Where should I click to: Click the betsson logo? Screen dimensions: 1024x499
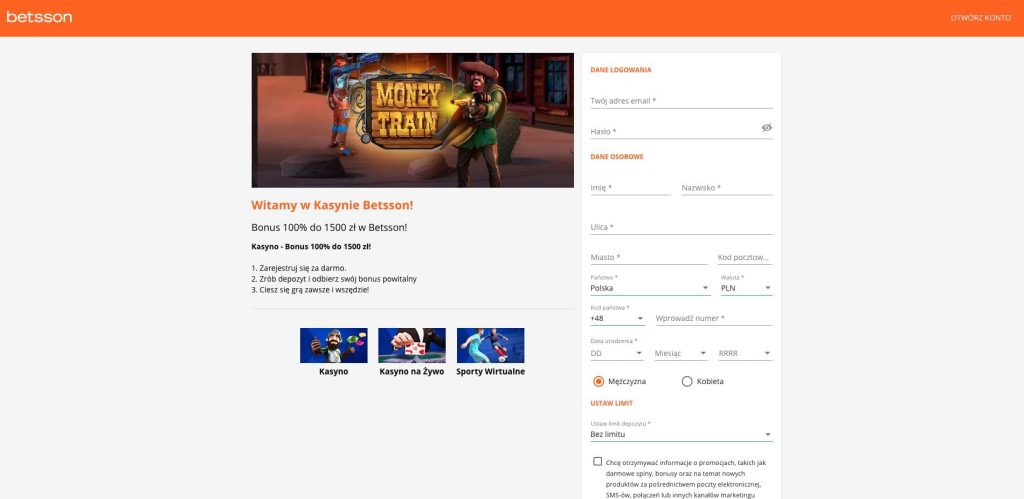tap(39, 17)
